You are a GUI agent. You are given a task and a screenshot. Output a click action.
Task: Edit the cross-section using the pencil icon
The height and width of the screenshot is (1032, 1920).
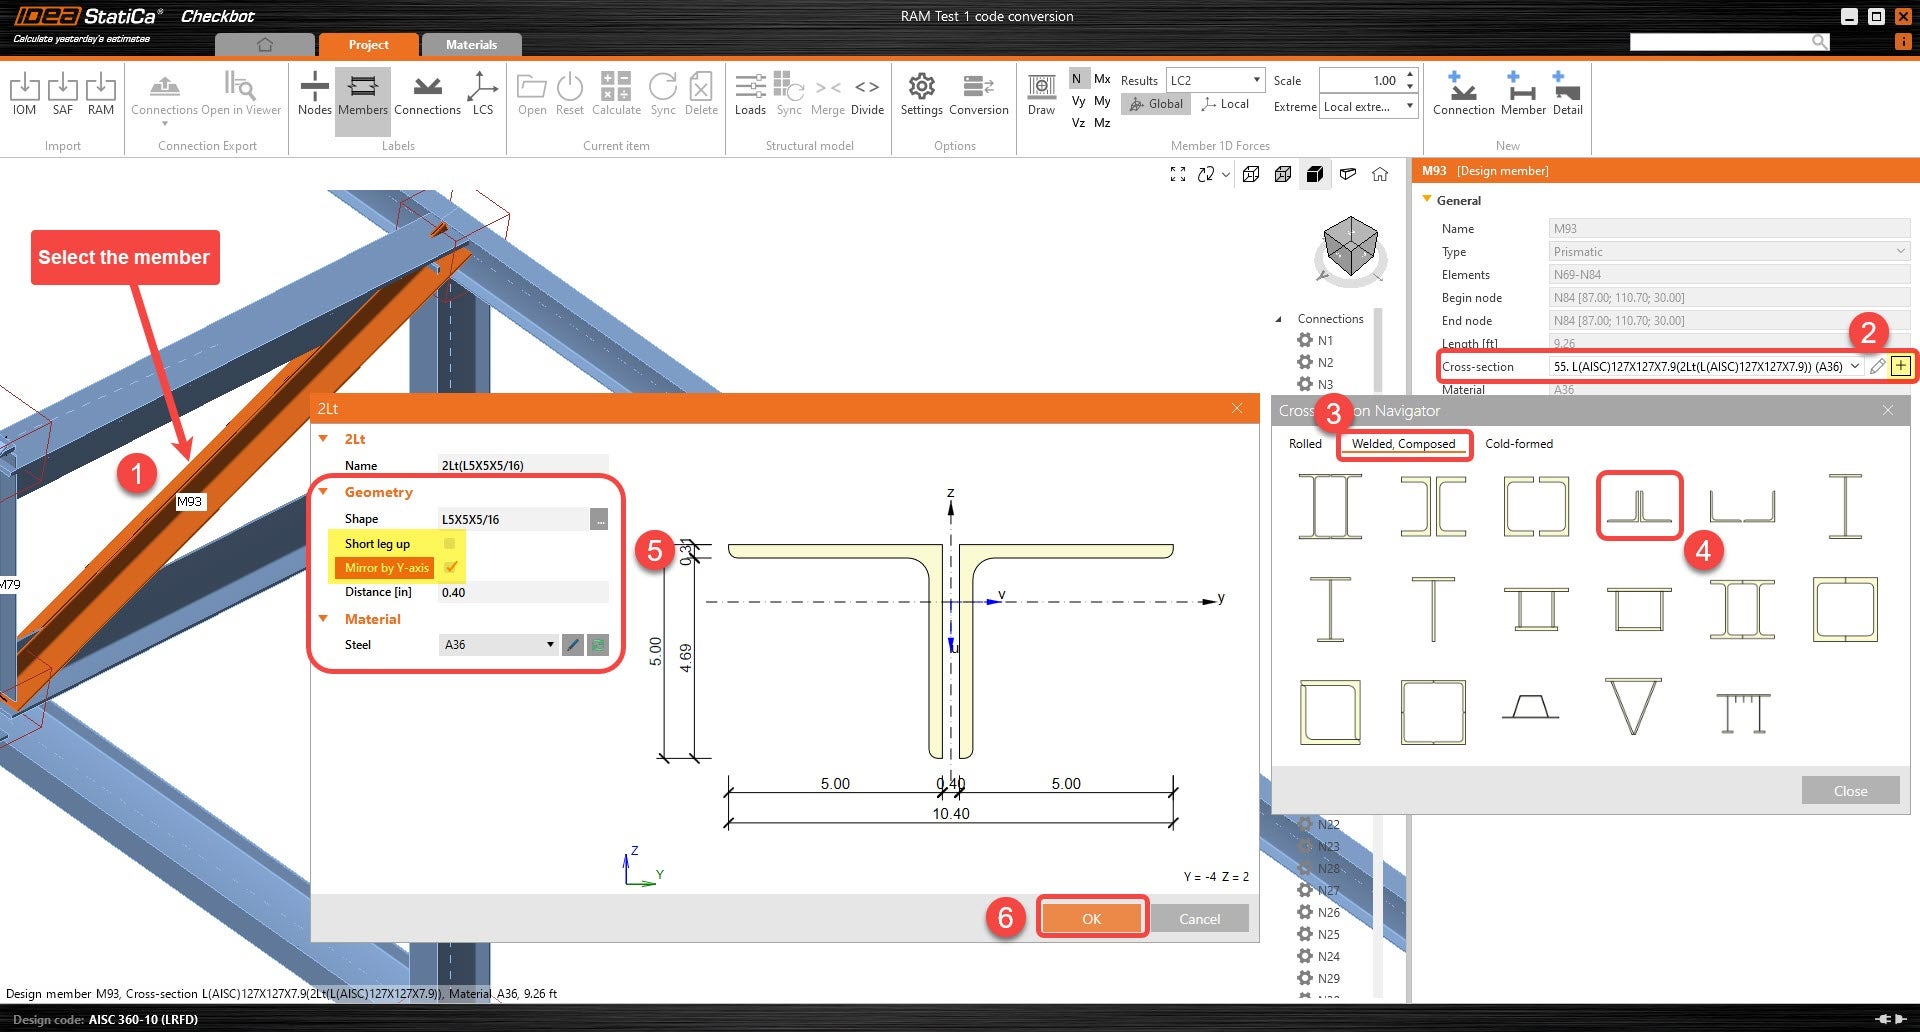tap(1878, 366)
